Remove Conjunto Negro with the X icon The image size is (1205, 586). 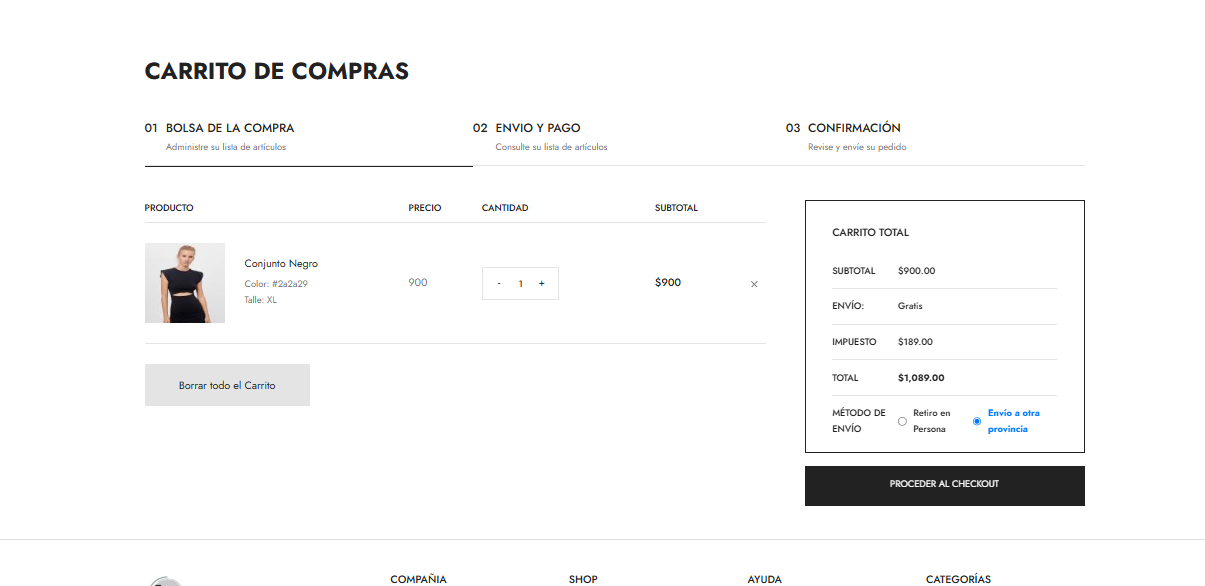(754, 284)
